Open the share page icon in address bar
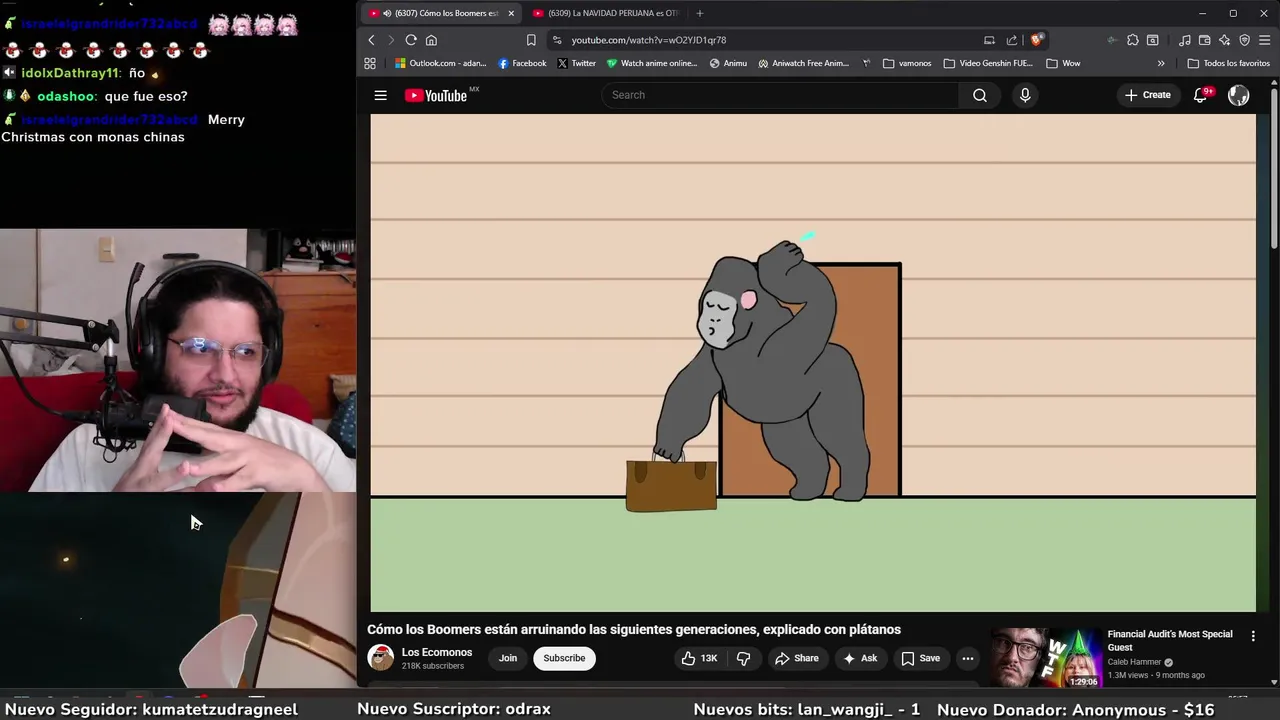 1012,40
